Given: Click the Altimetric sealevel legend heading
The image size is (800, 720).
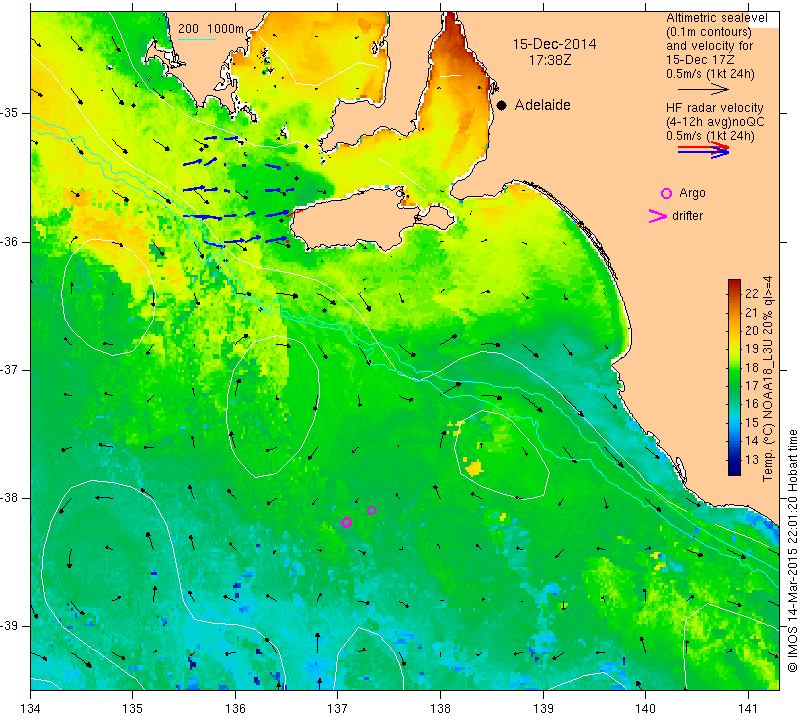Looking at the screenshot, I should pyautogui.click(x=716, y=18).
